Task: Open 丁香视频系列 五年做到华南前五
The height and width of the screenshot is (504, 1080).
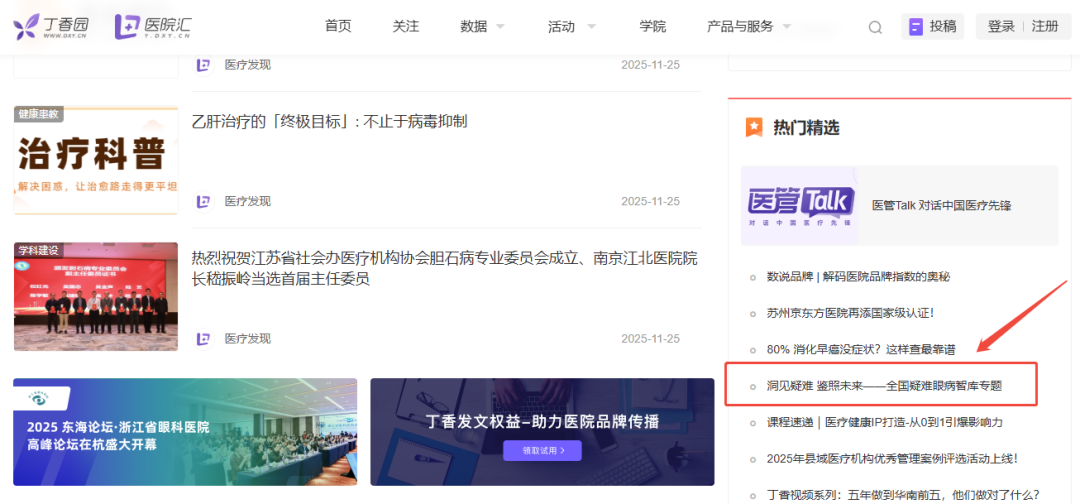Action: click(x=903, y=494)
